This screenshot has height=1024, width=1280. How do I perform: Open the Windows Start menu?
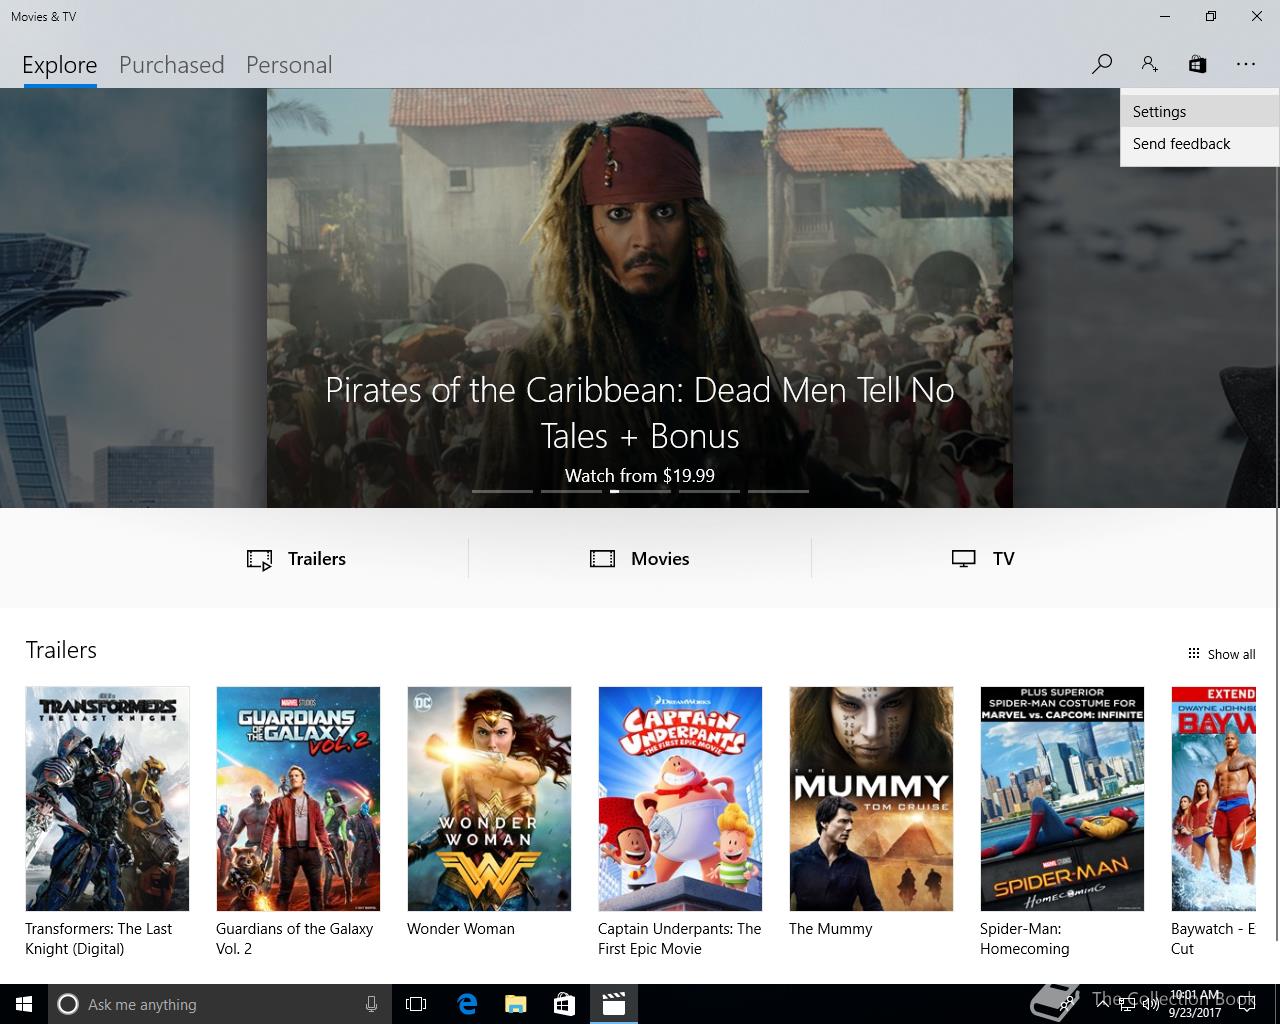(x=24, y=1004)
